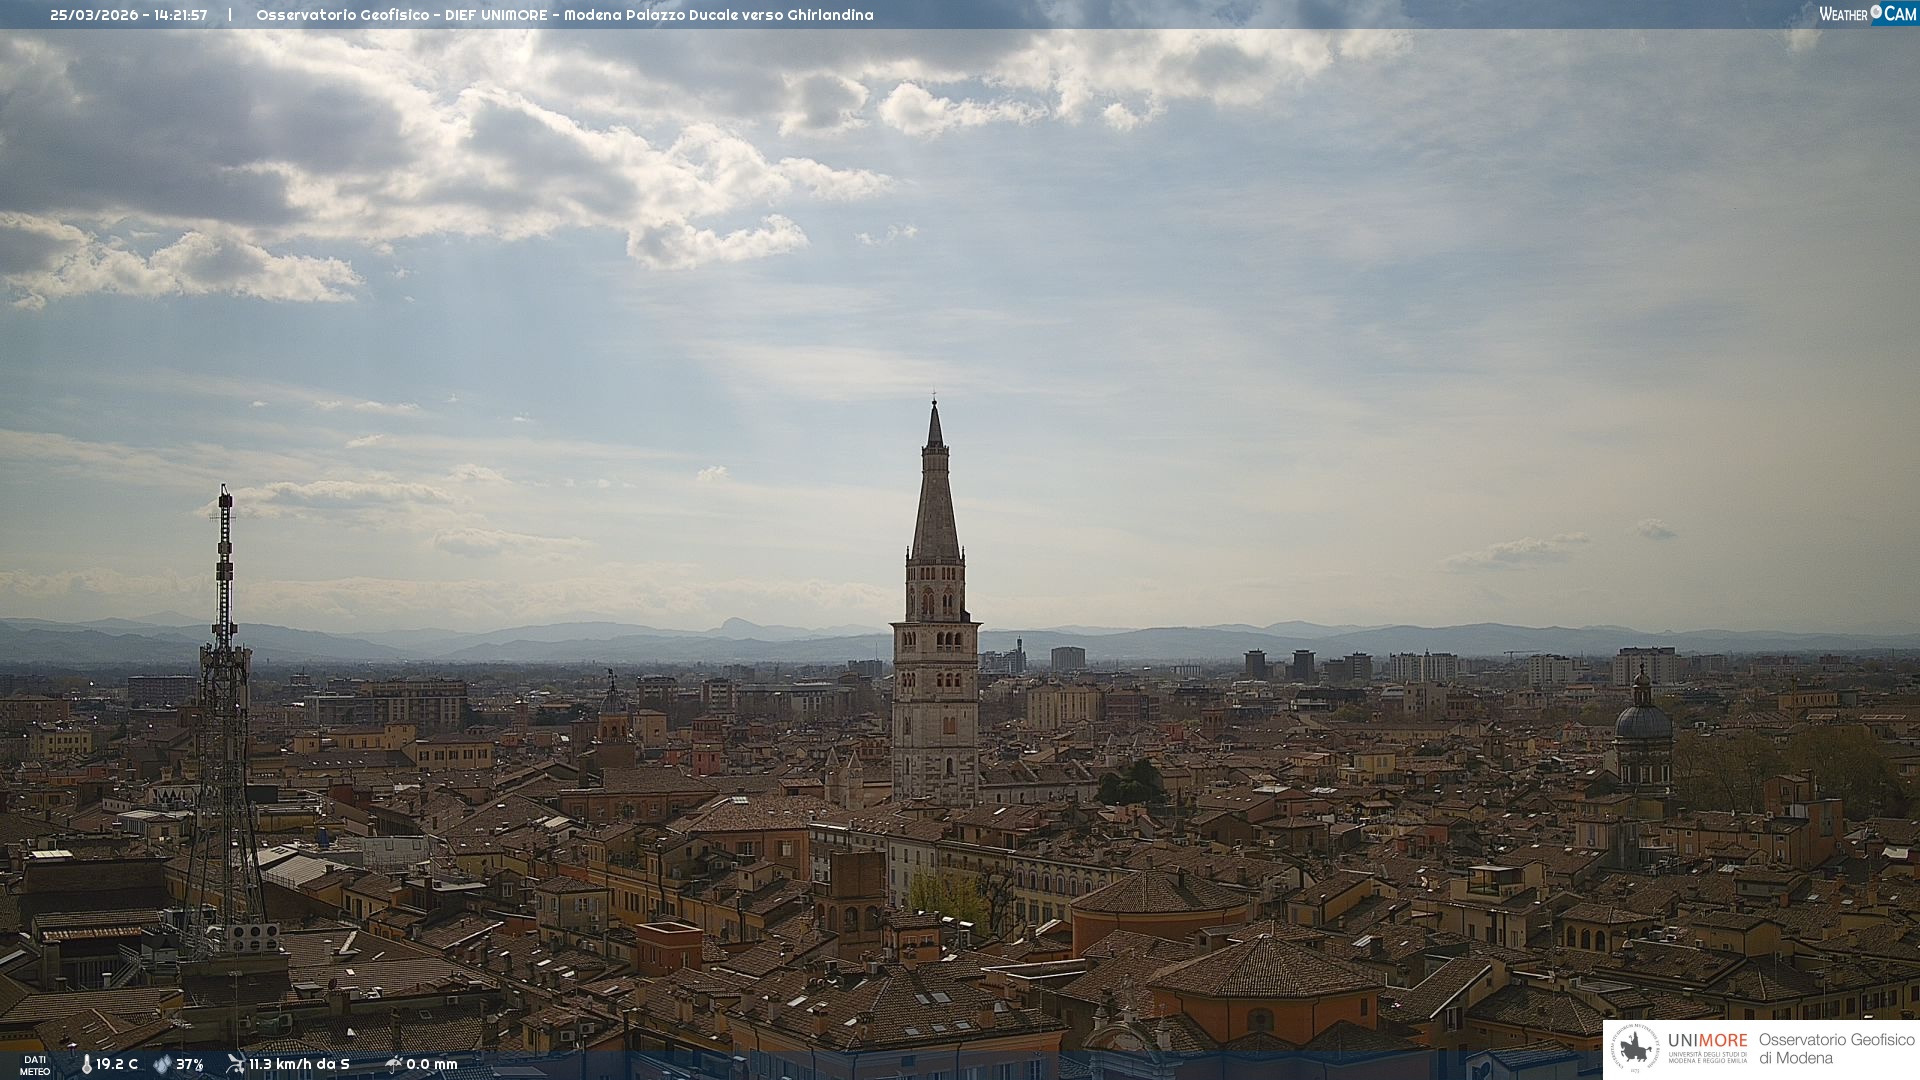1920x1080 pixels.
Task: Click the 19.2 C temperature reading
Action: coord(117,1064)
